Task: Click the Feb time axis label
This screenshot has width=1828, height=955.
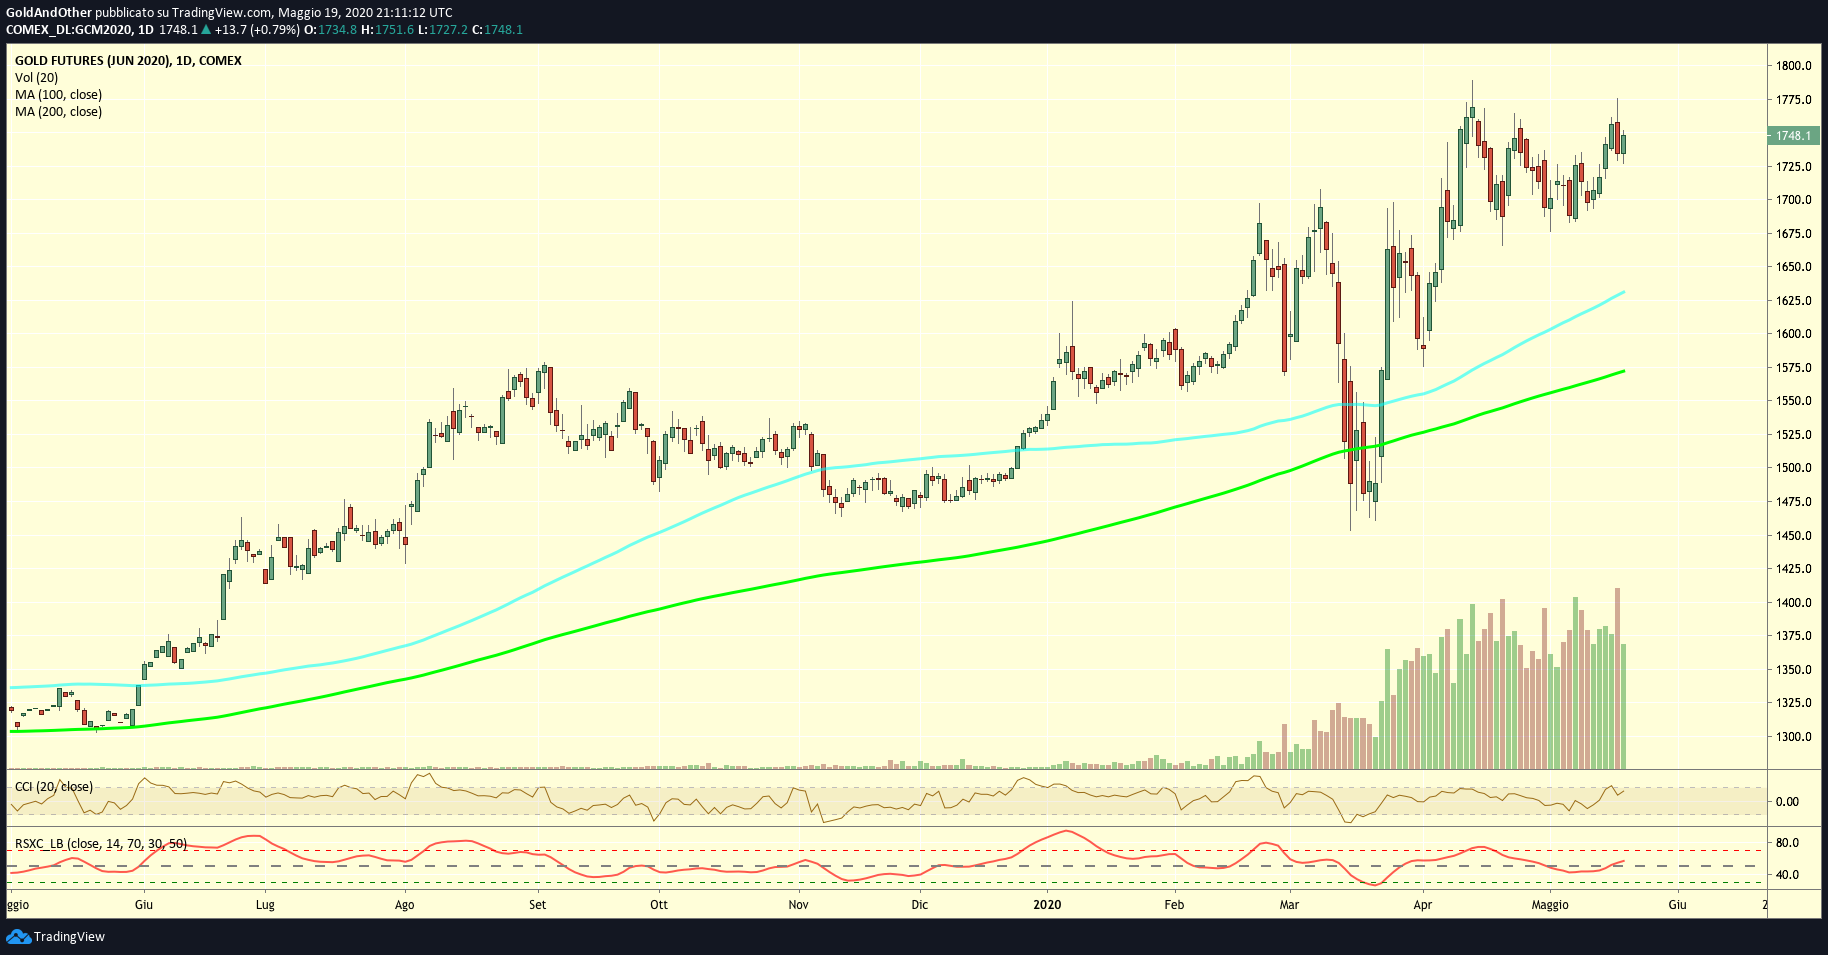Action: pos(1174,905)
